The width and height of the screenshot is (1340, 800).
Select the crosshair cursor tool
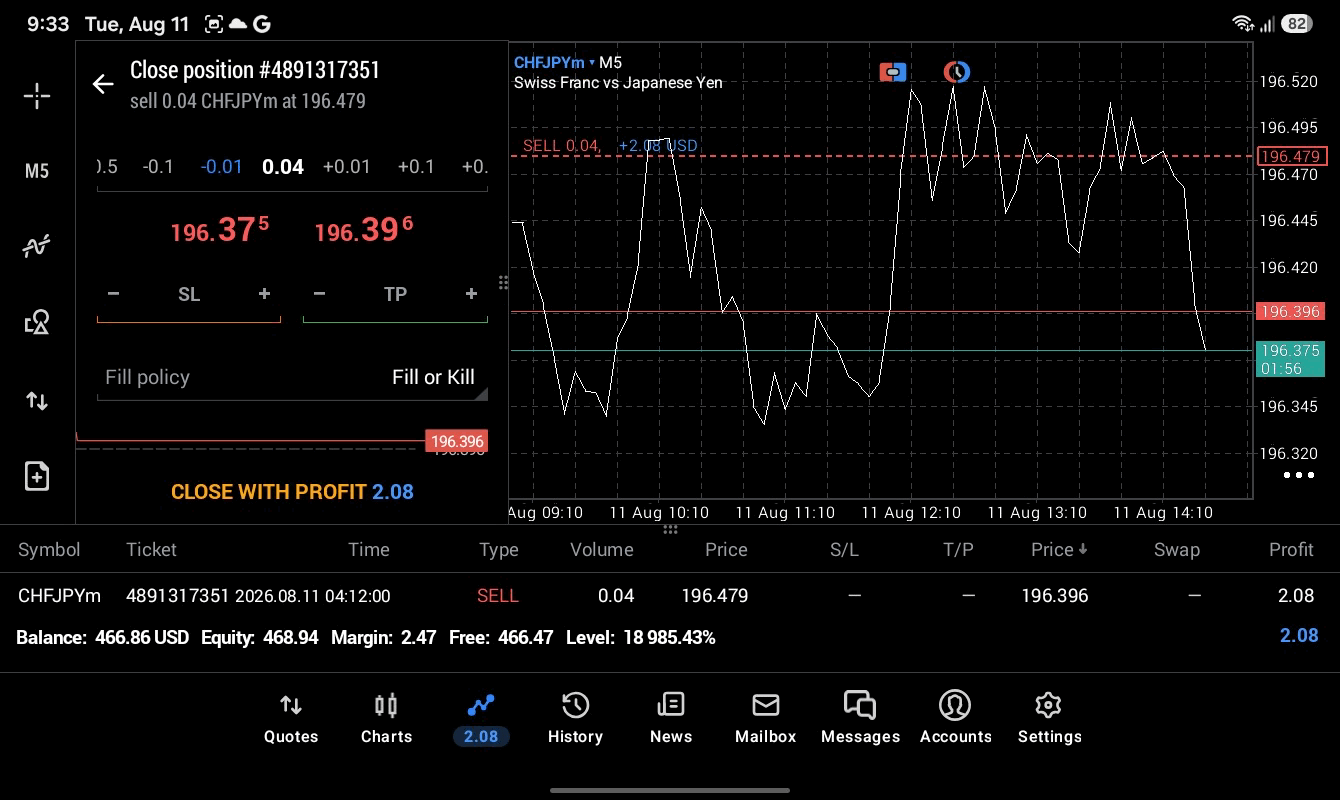pos(37,96)
